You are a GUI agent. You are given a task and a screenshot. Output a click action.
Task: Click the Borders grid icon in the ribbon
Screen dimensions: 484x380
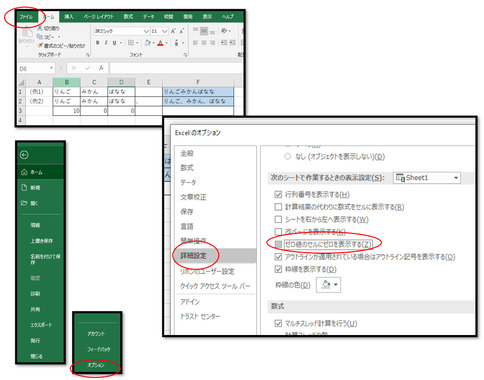pos(131,43)
